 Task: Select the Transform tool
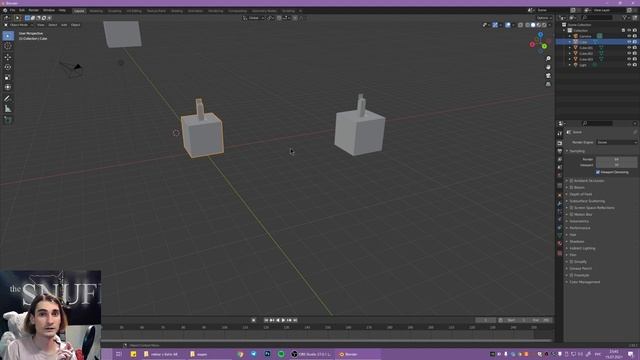click(8, 87)
